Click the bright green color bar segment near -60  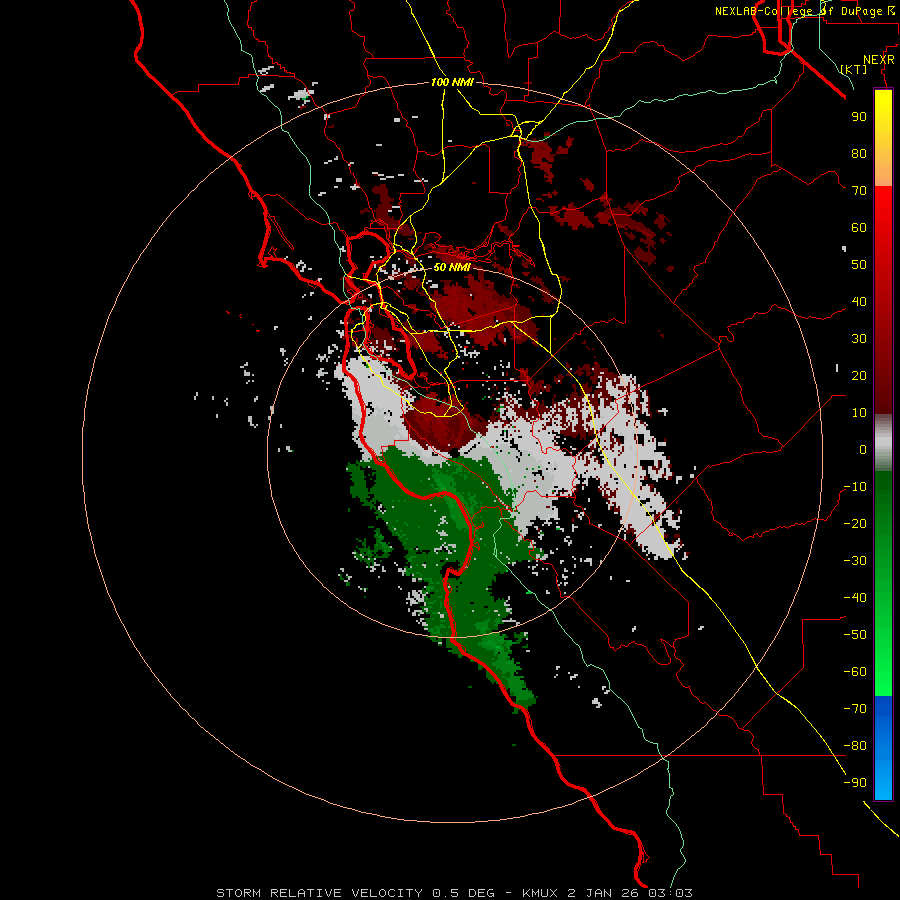(x=883, y=666)
